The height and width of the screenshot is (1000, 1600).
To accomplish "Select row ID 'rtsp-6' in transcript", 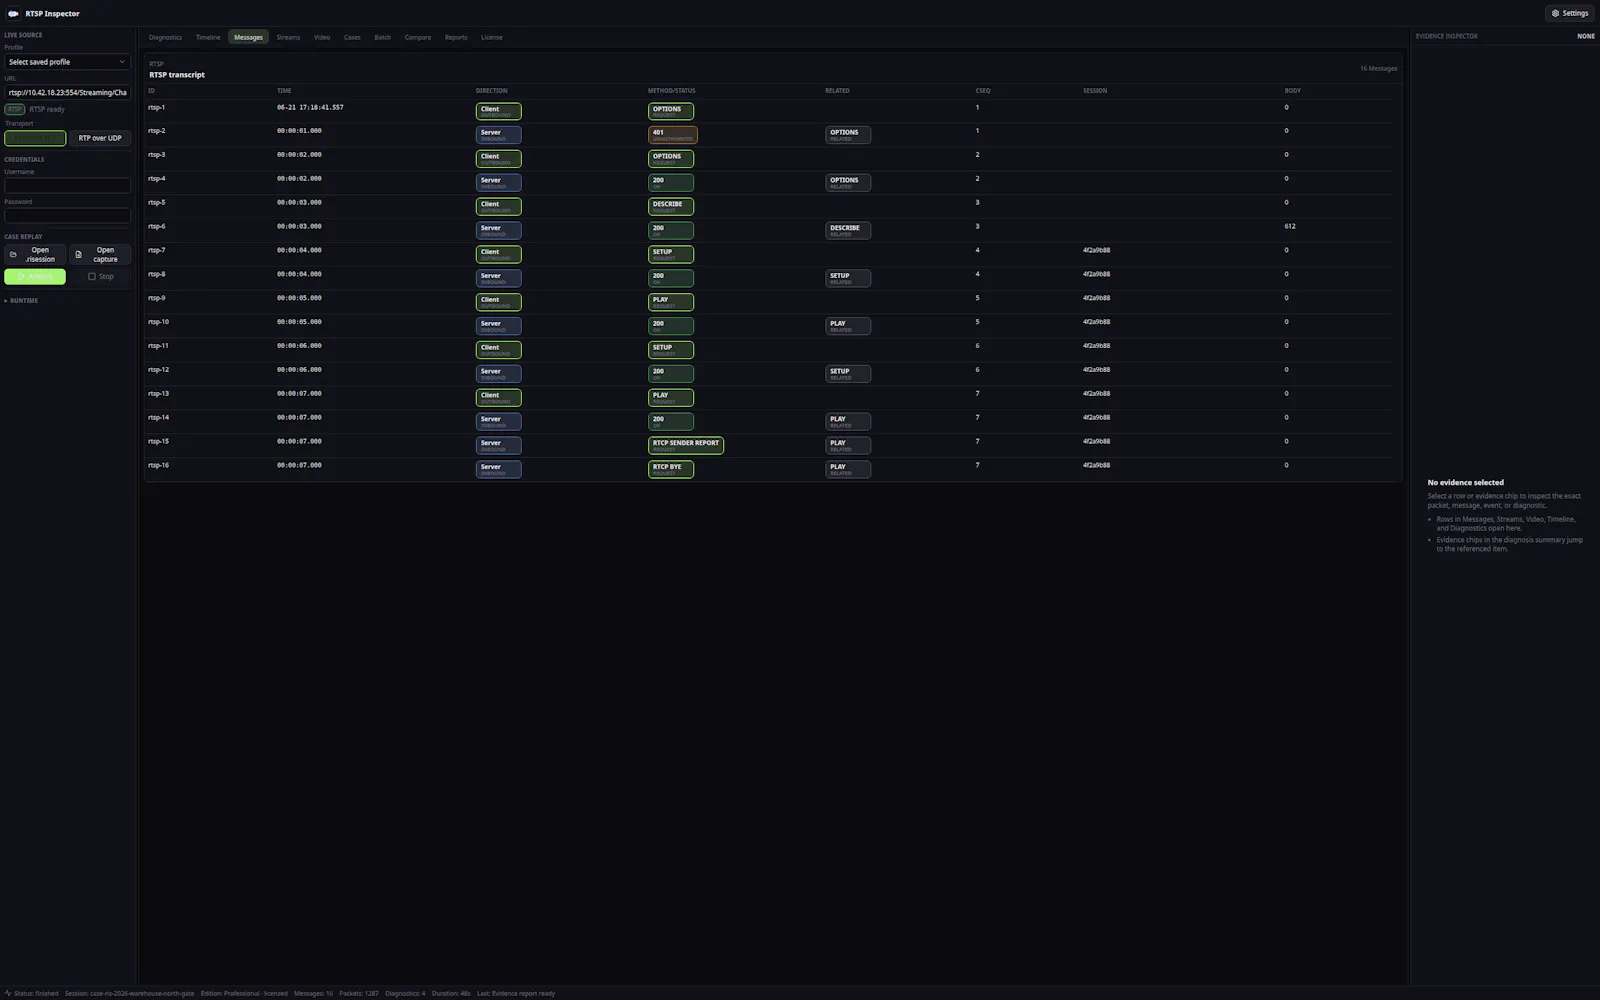I will click(x=157, y=226).
